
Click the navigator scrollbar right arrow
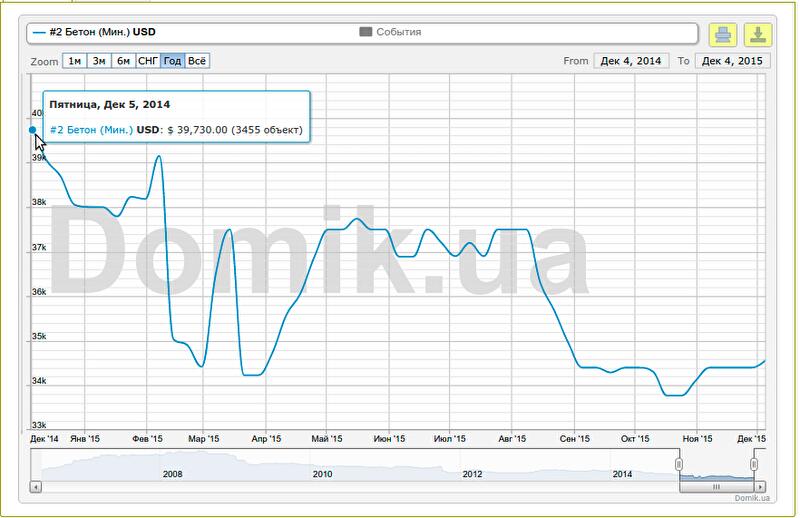pyautogui.click(x=760, y=487)
